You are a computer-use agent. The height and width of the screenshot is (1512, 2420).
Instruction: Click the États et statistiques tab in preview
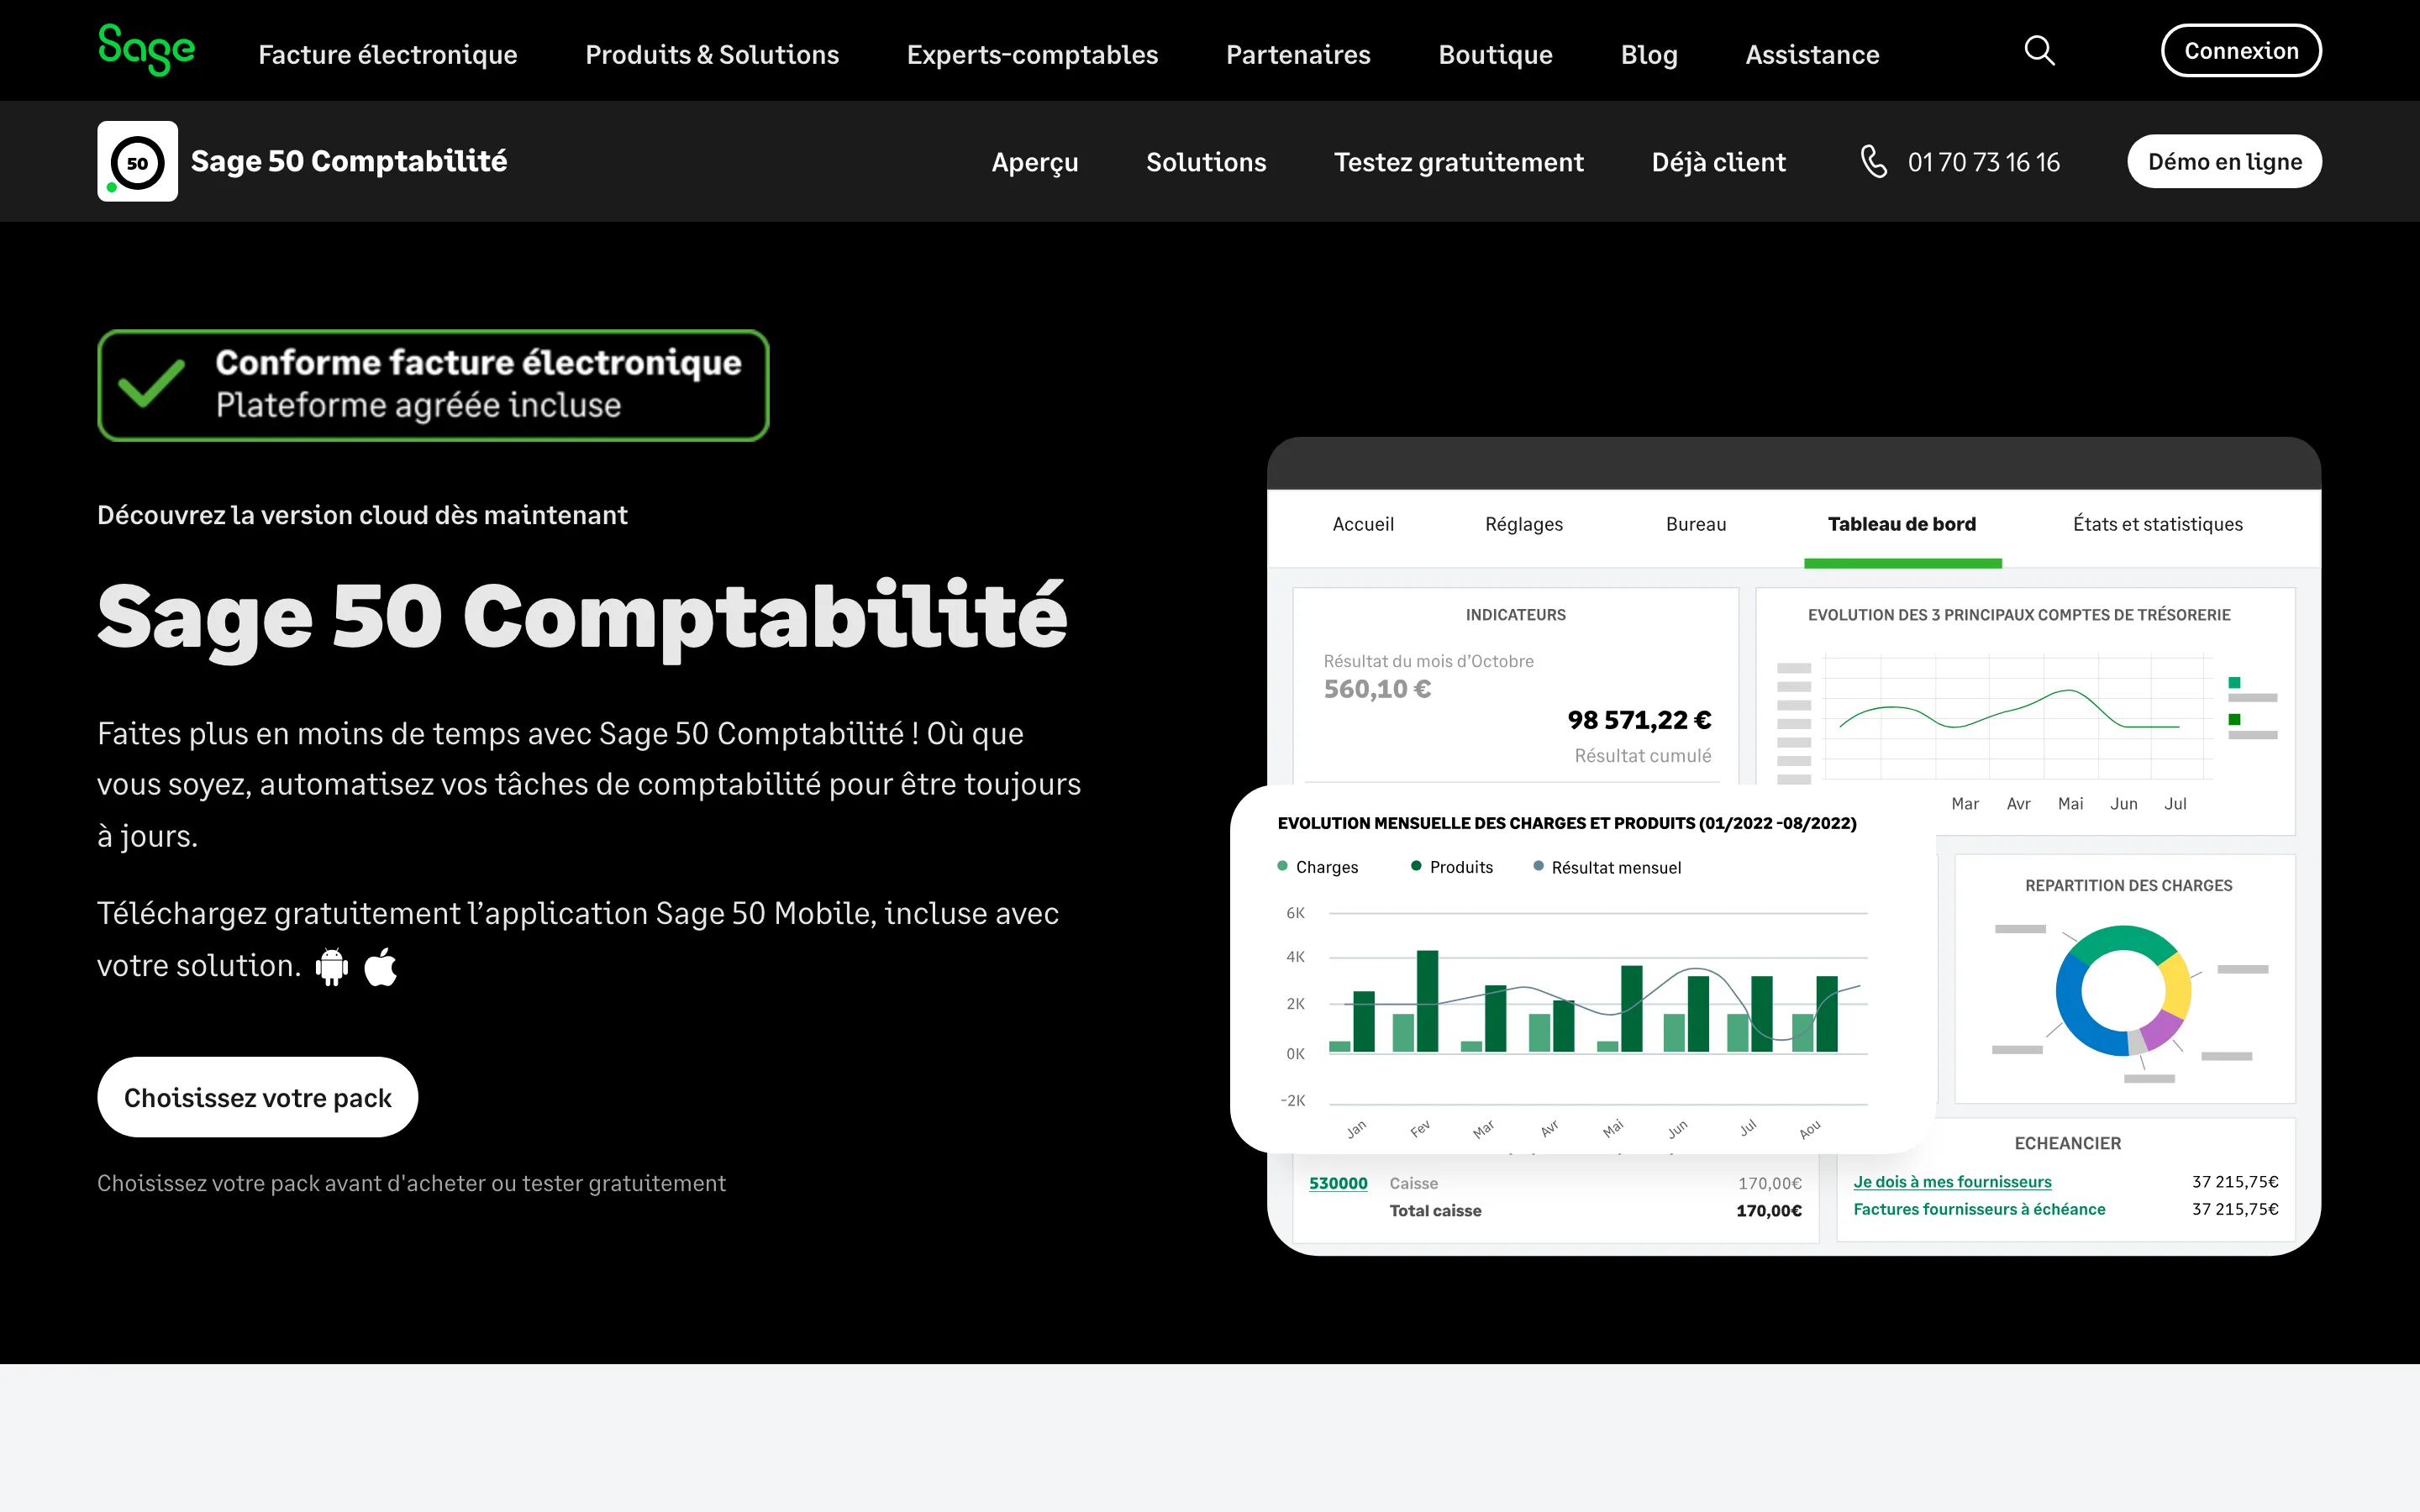click(x=2157, y=524)
